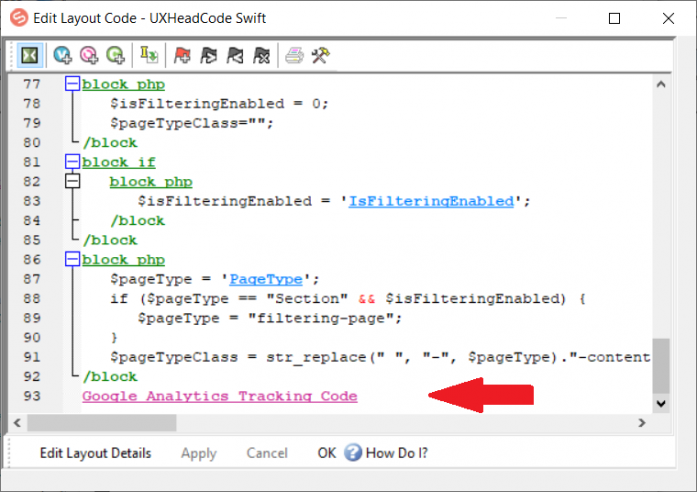Collapse the block if on line 81
Viewport: 697px width, 492px height.
tap(72, 162)
